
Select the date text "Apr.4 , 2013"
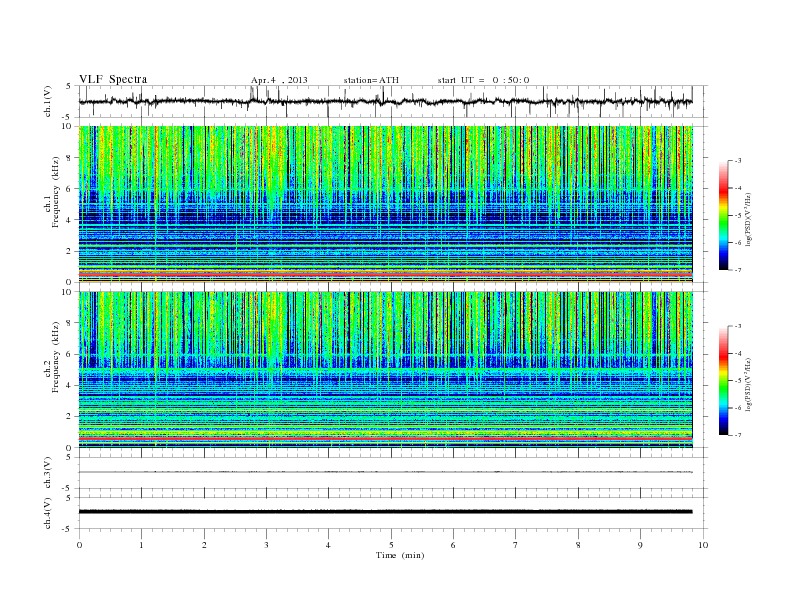pos(279,80)
